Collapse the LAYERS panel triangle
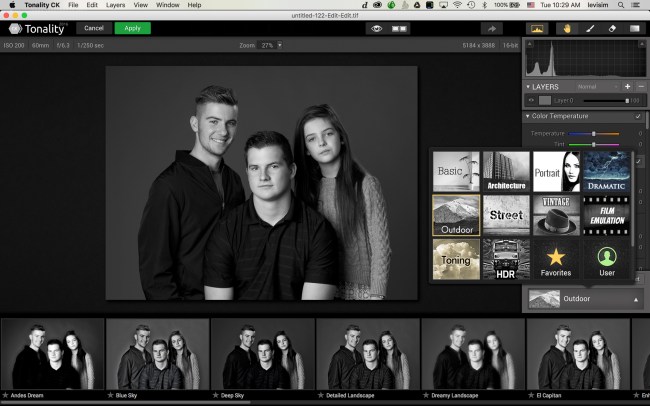650x406 pixels. [528, 87]
